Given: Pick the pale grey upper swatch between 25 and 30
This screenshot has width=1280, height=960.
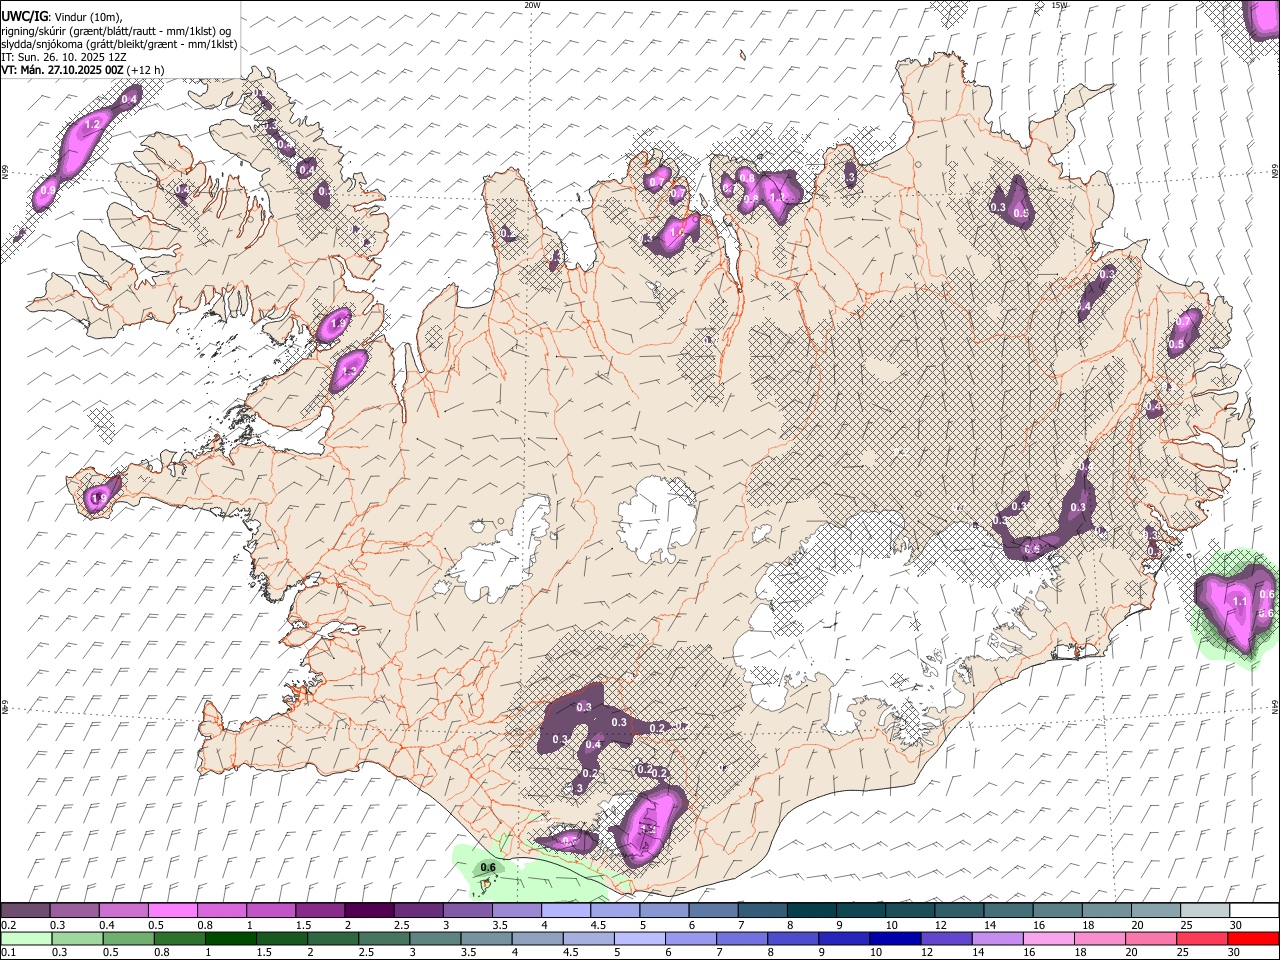Looking at the screenshot, I should coord(1205,911).
